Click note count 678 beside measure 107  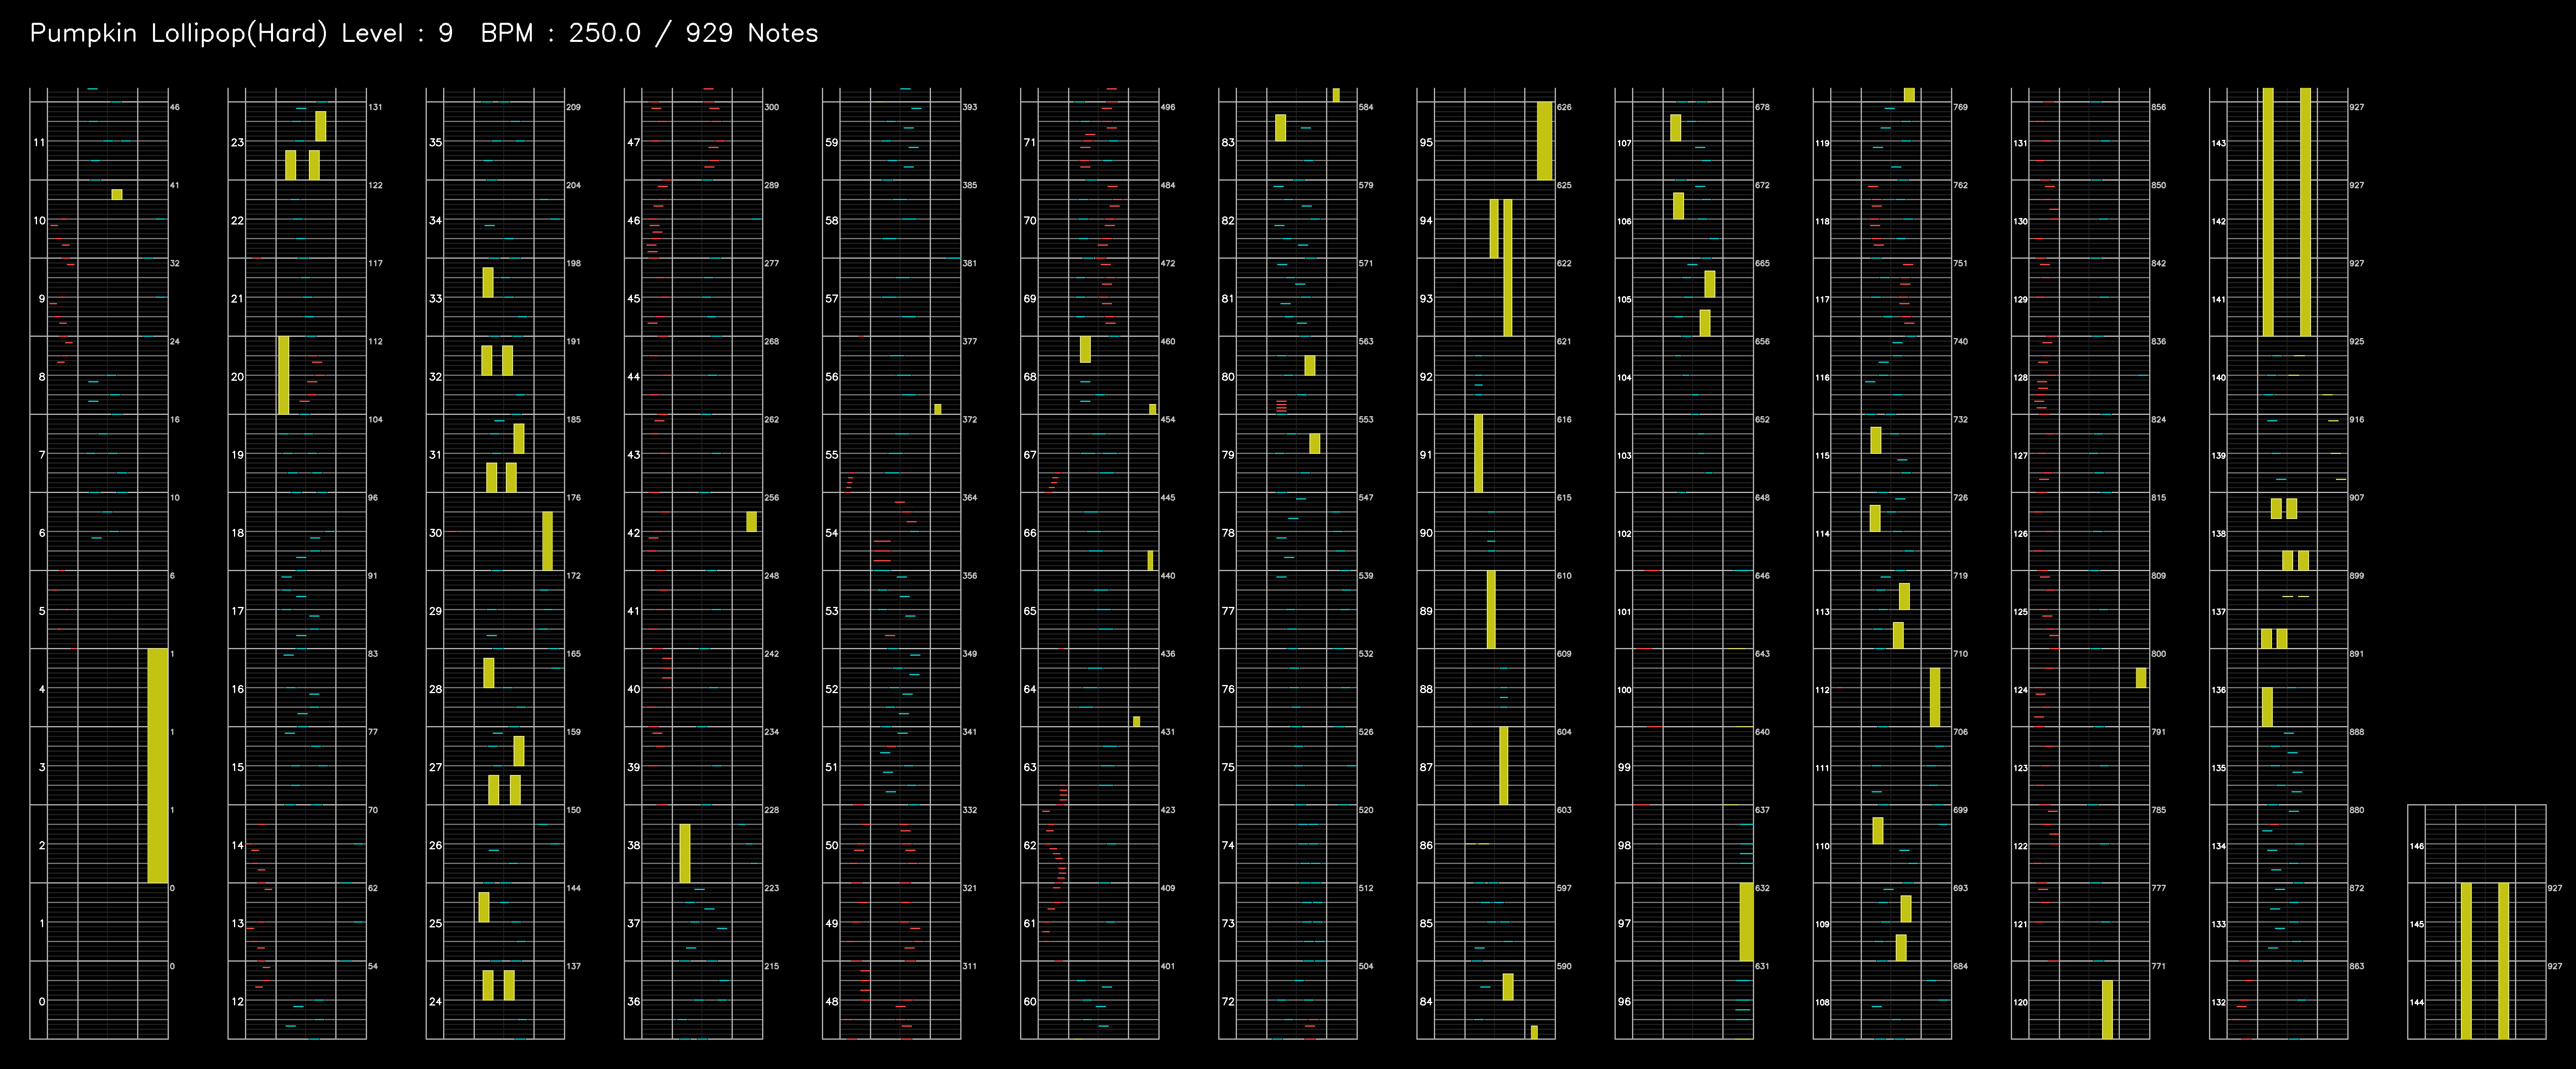[x=1761, y=107]
